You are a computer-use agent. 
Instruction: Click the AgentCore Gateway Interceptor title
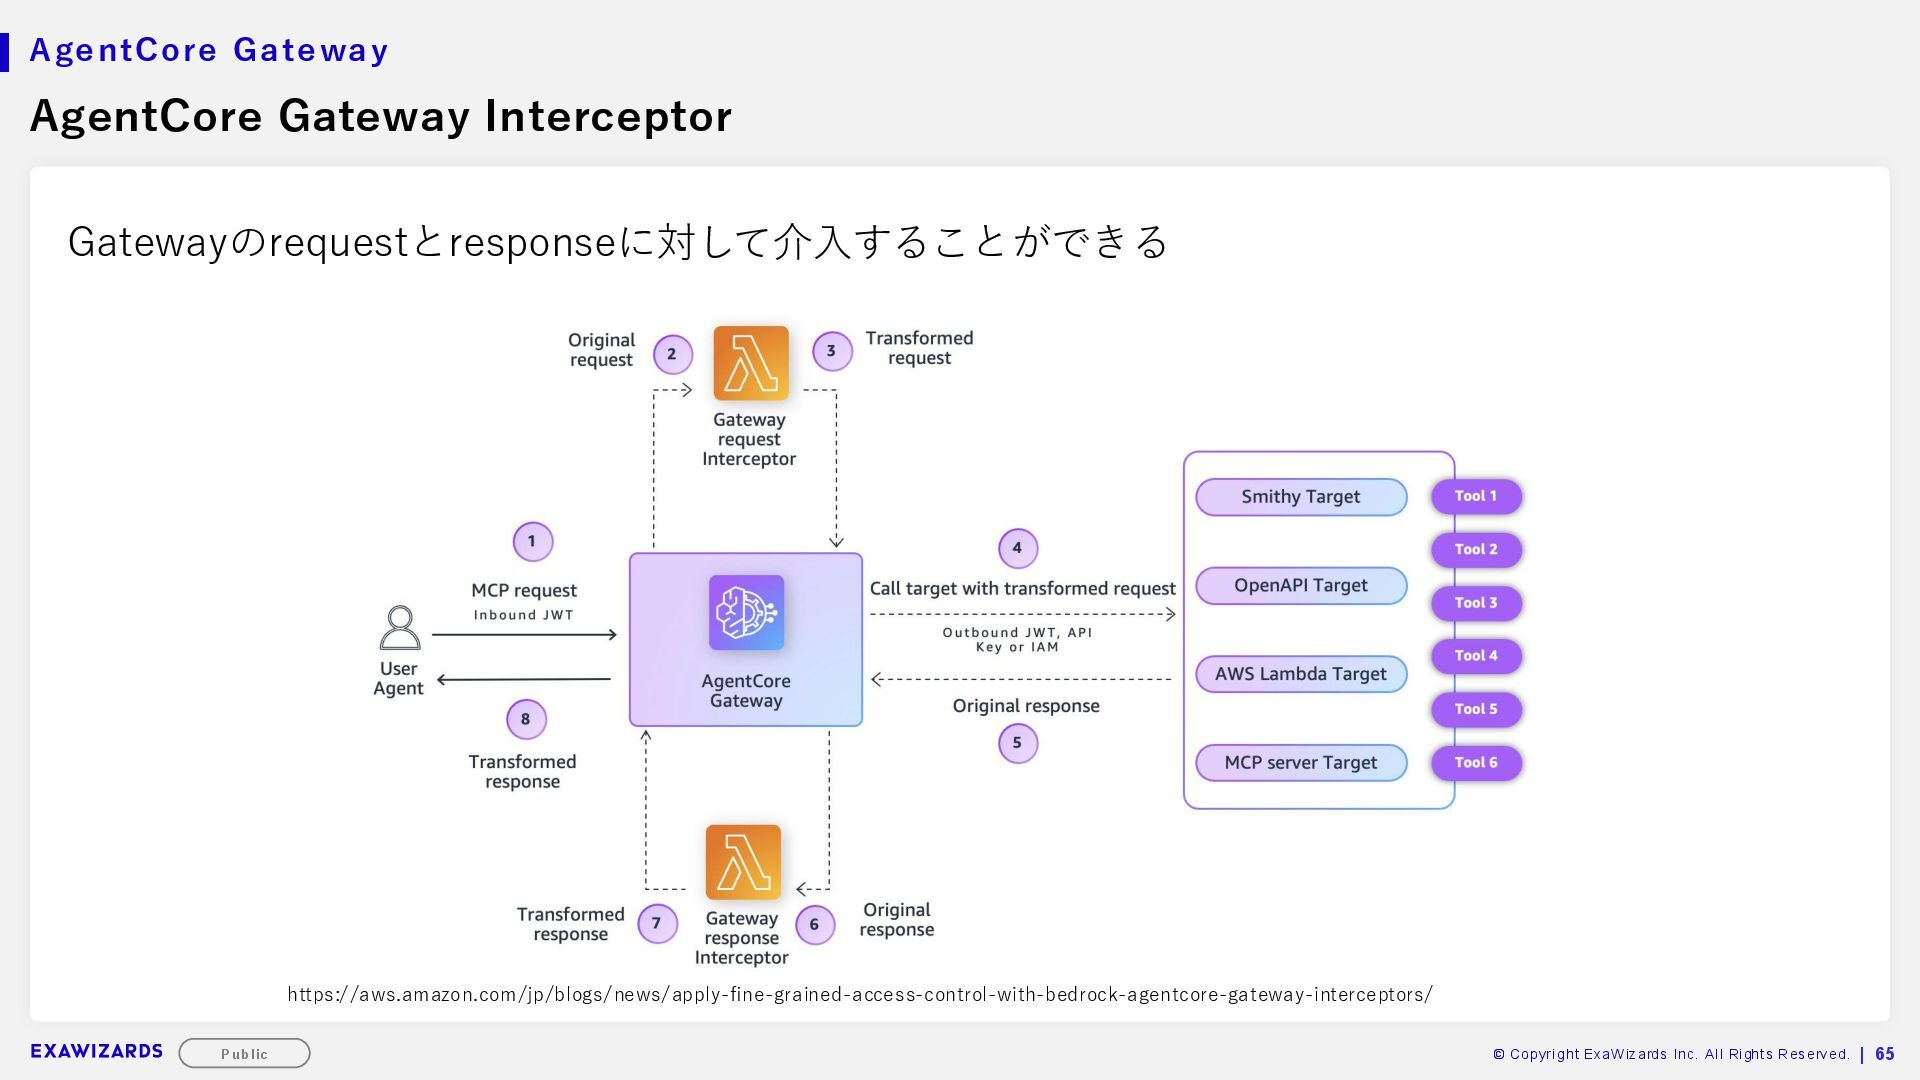point(380,116)
